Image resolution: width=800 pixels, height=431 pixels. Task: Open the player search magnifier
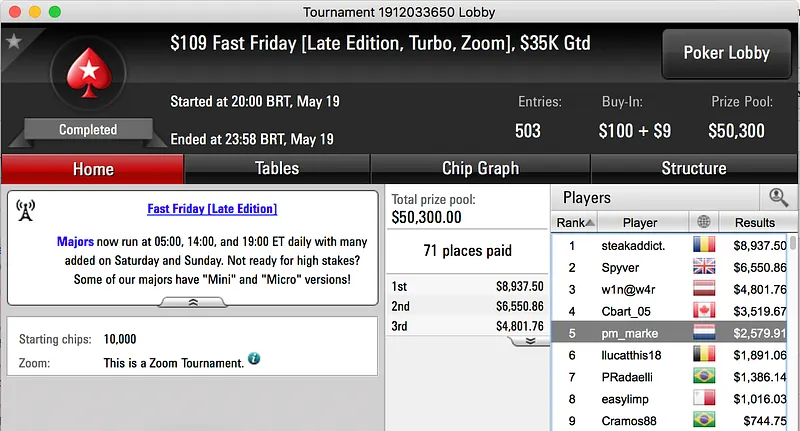777,197
